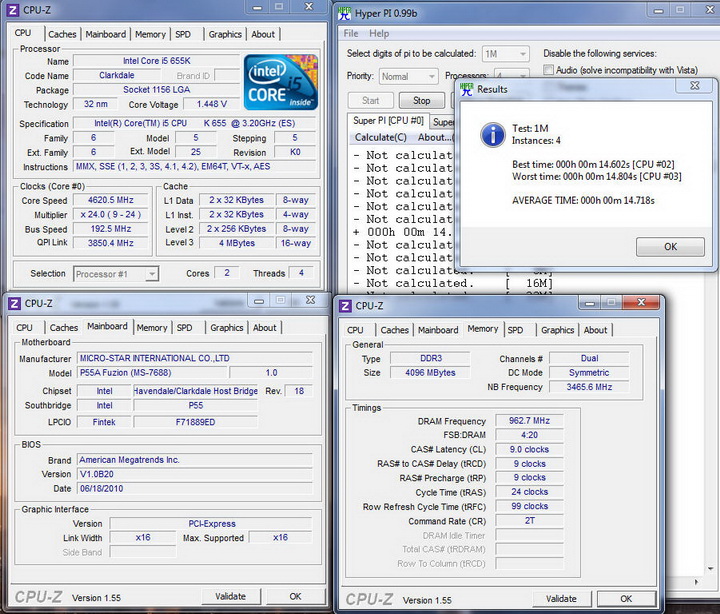Select Graphics tab in Mainboard CPU-Z window

(x=227, y=328)
